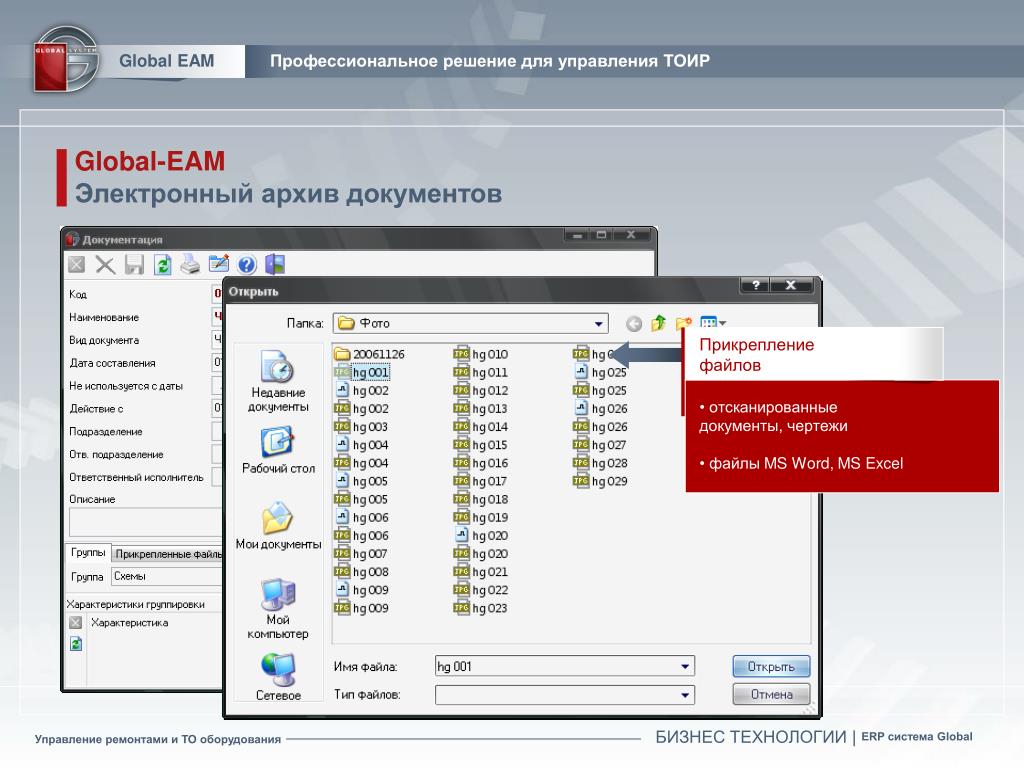Click the Описание text box in Документация
The image size is (1024, 768).
[146, 522]
